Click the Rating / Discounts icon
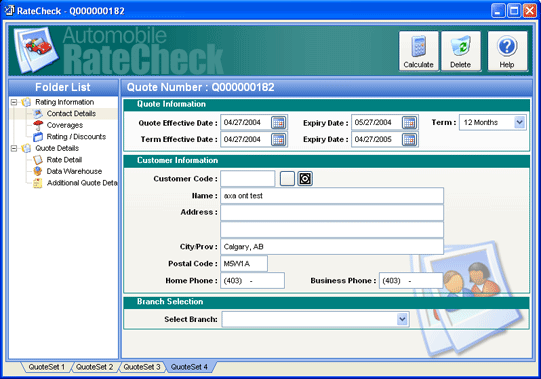 point(38,137)
